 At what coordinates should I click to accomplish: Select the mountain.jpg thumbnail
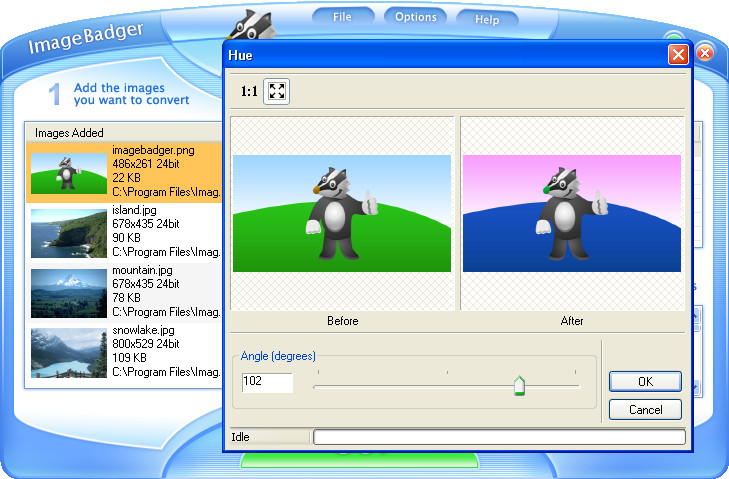point(69,293)
